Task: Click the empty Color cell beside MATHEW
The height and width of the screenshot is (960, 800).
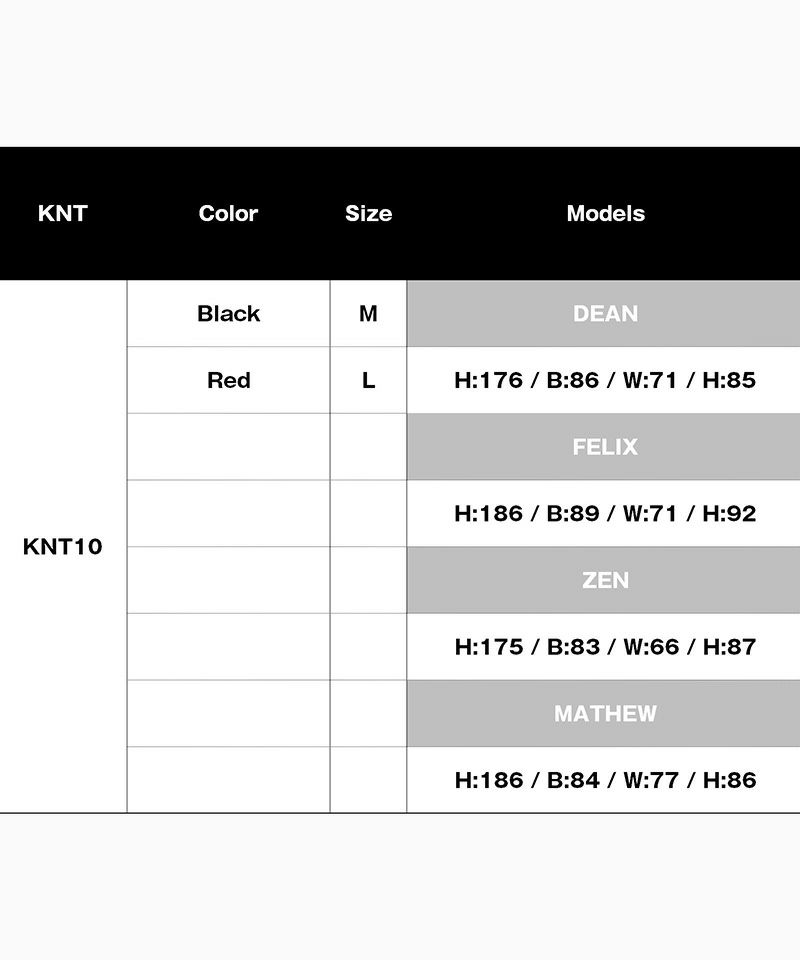Action: click(x=228, y=714)
